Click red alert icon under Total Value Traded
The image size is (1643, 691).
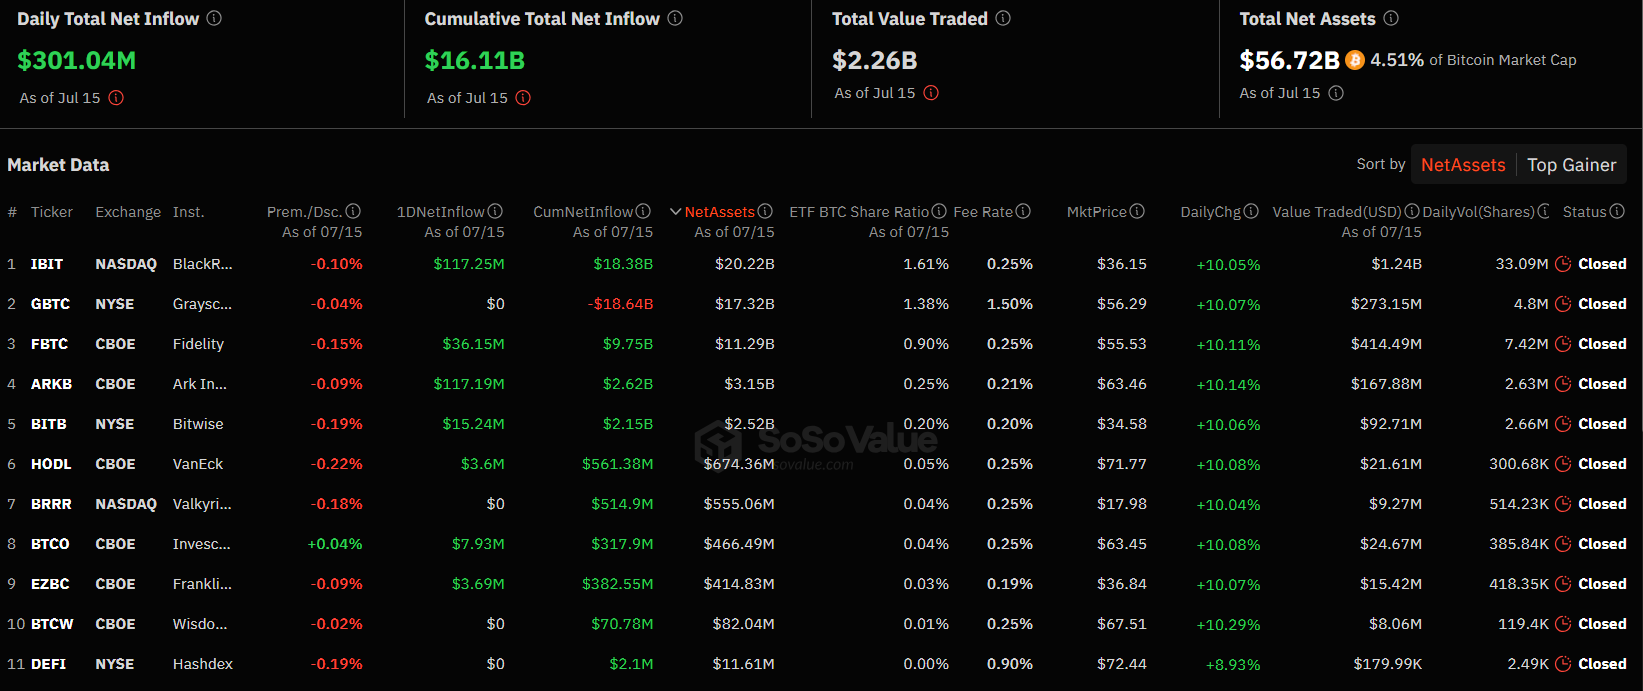[931, 93]
